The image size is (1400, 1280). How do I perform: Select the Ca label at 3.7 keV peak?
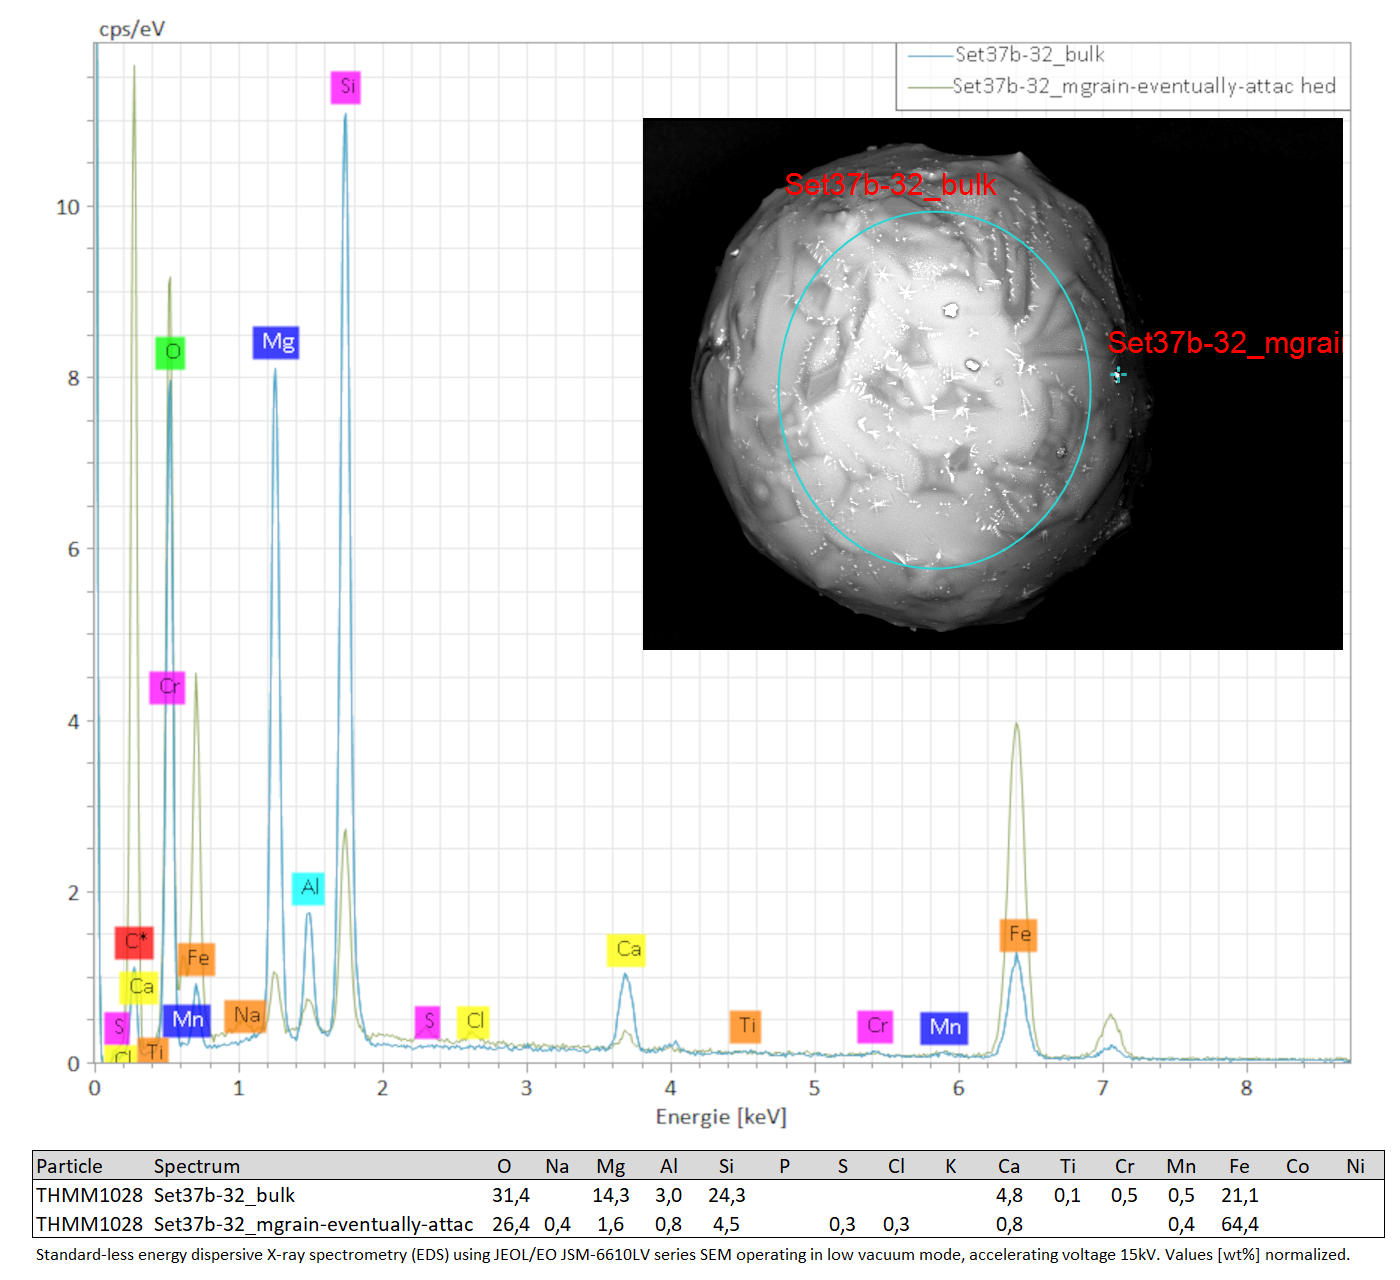(627, 949)
